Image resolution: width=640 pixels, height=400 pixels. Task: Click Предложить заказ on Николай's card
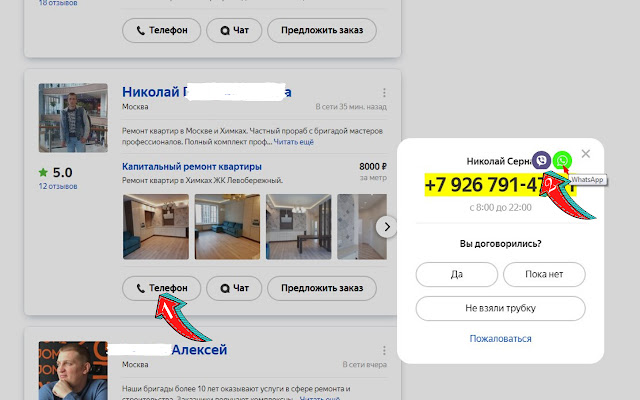coord(322,289)
